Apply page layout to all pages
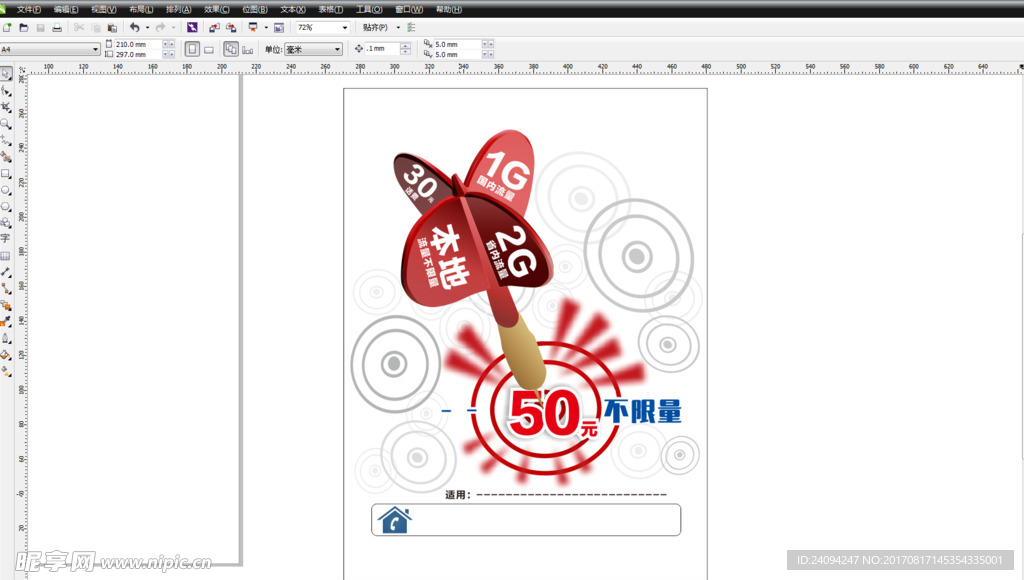The width and height of the screenshot is (1024, 580). pos(231,49)
